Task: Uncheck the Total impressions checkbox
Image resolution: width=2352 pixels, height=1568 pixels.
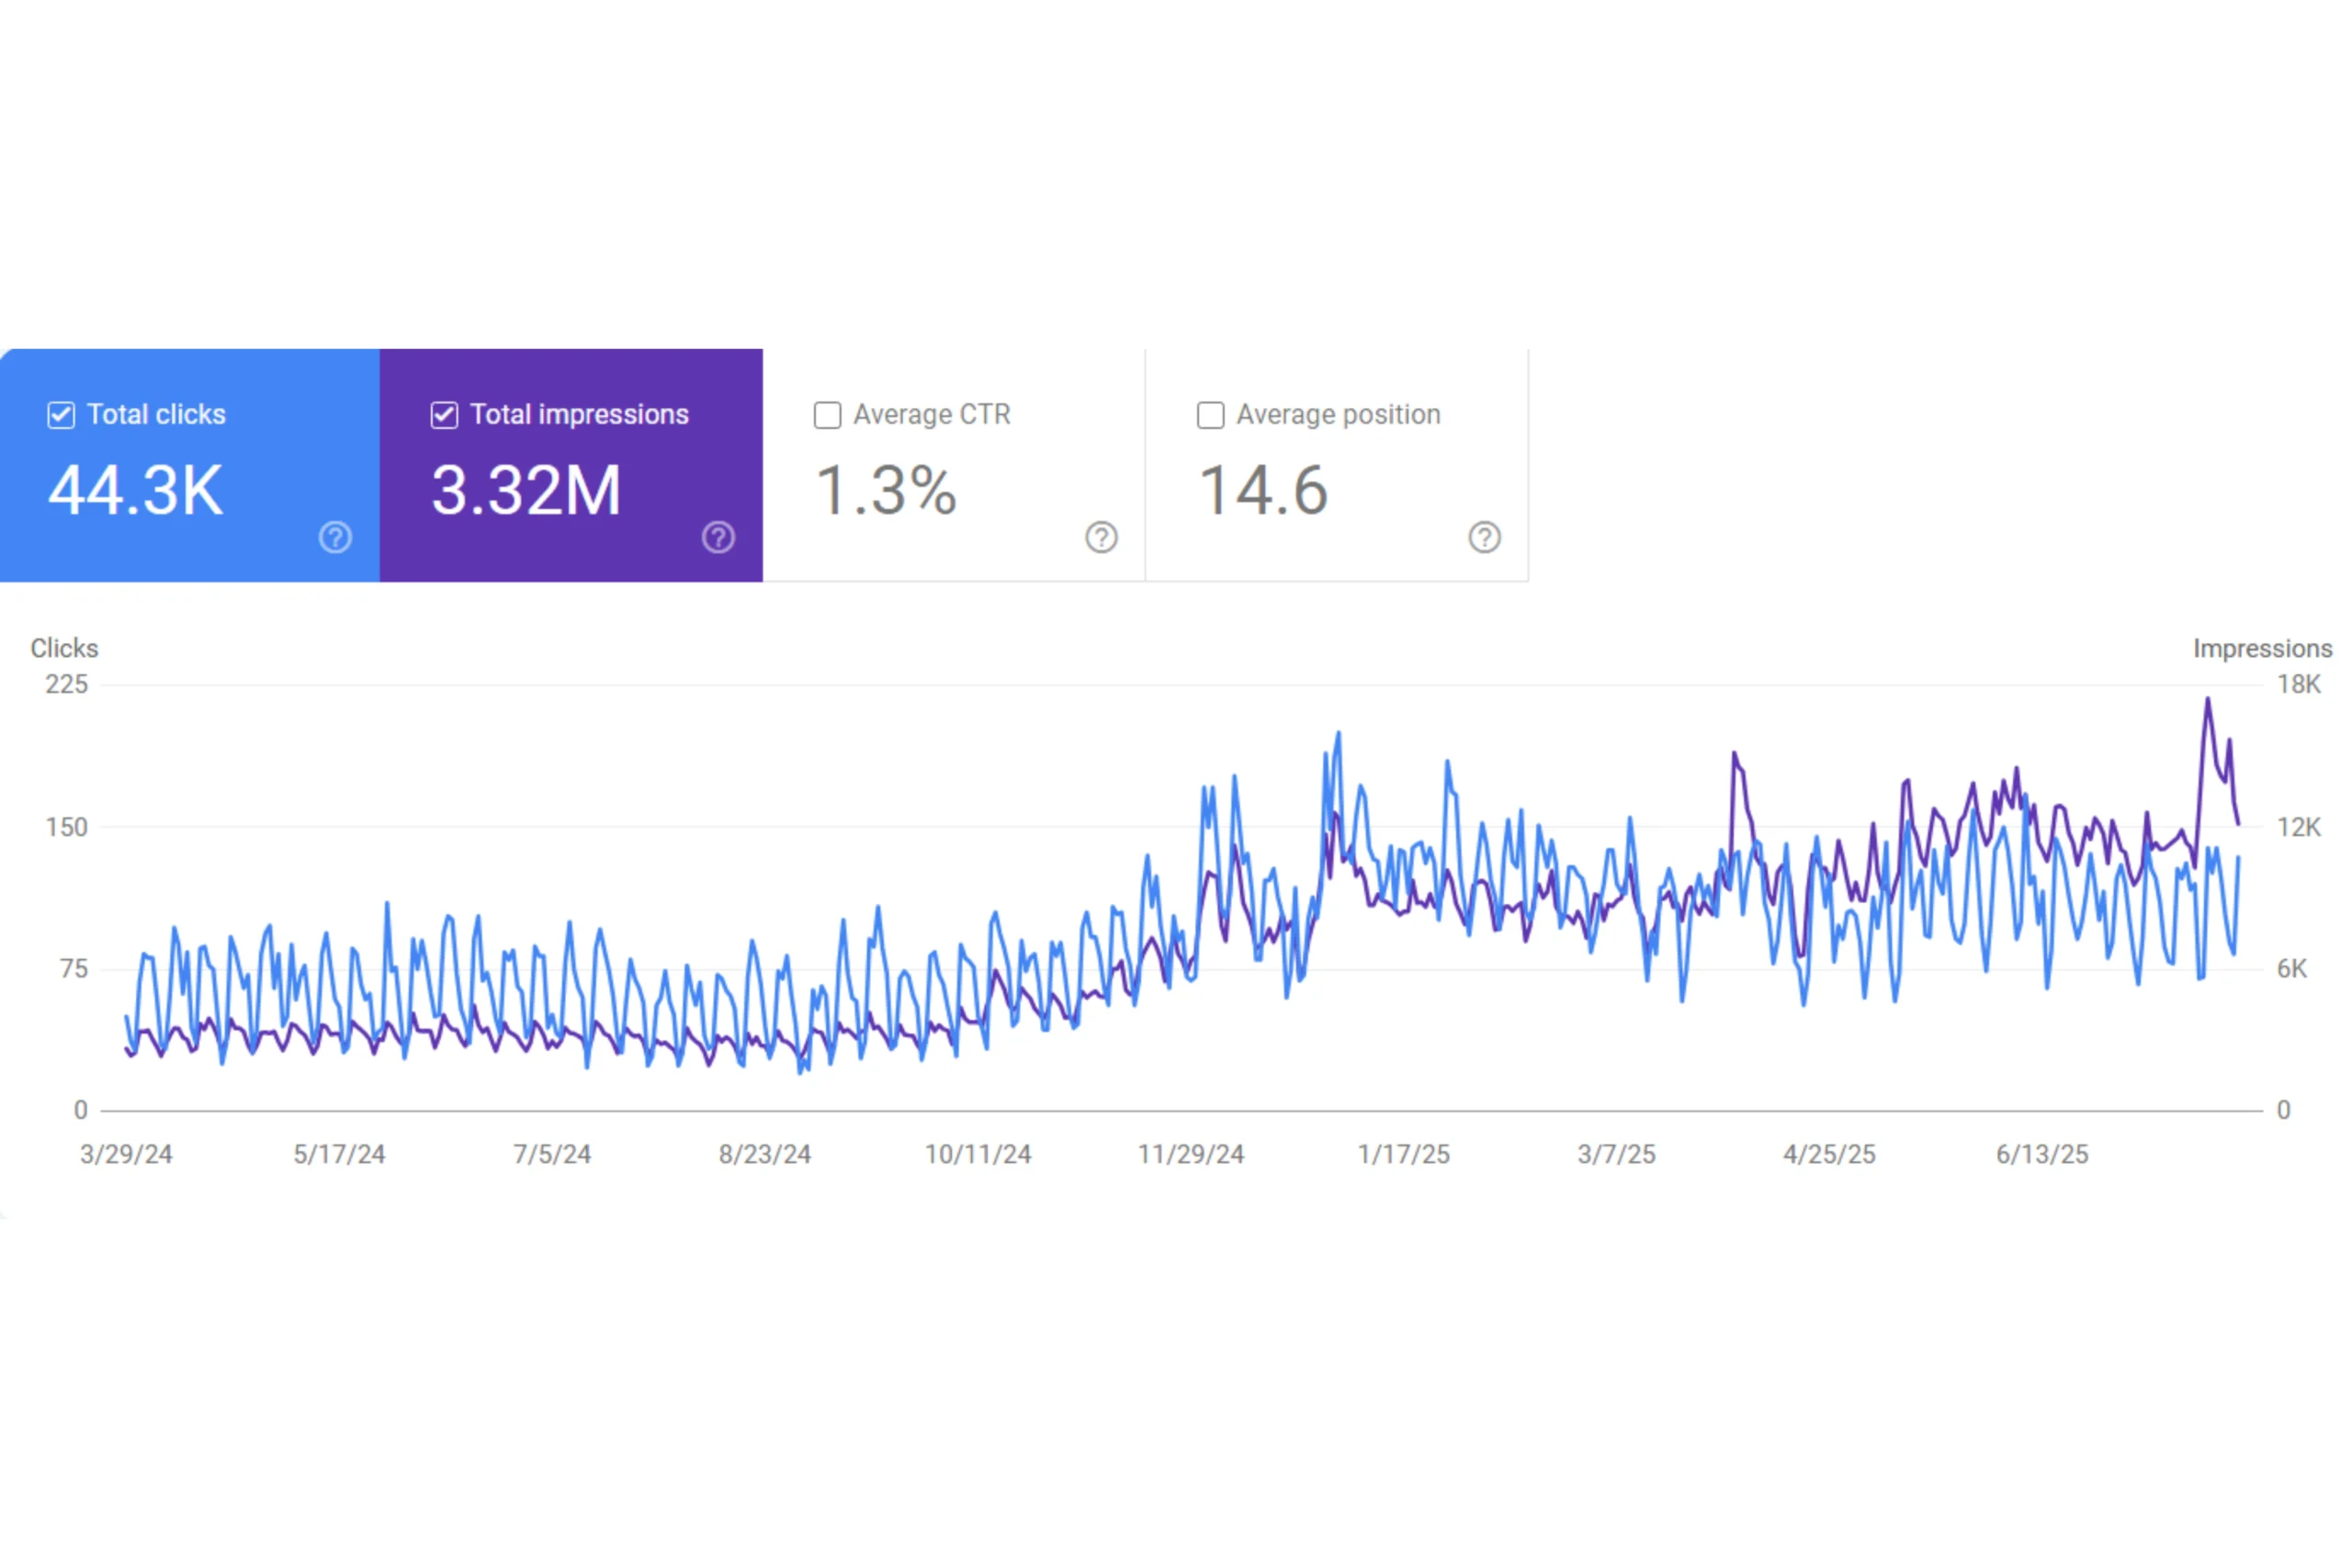Action: pos(444,415)
